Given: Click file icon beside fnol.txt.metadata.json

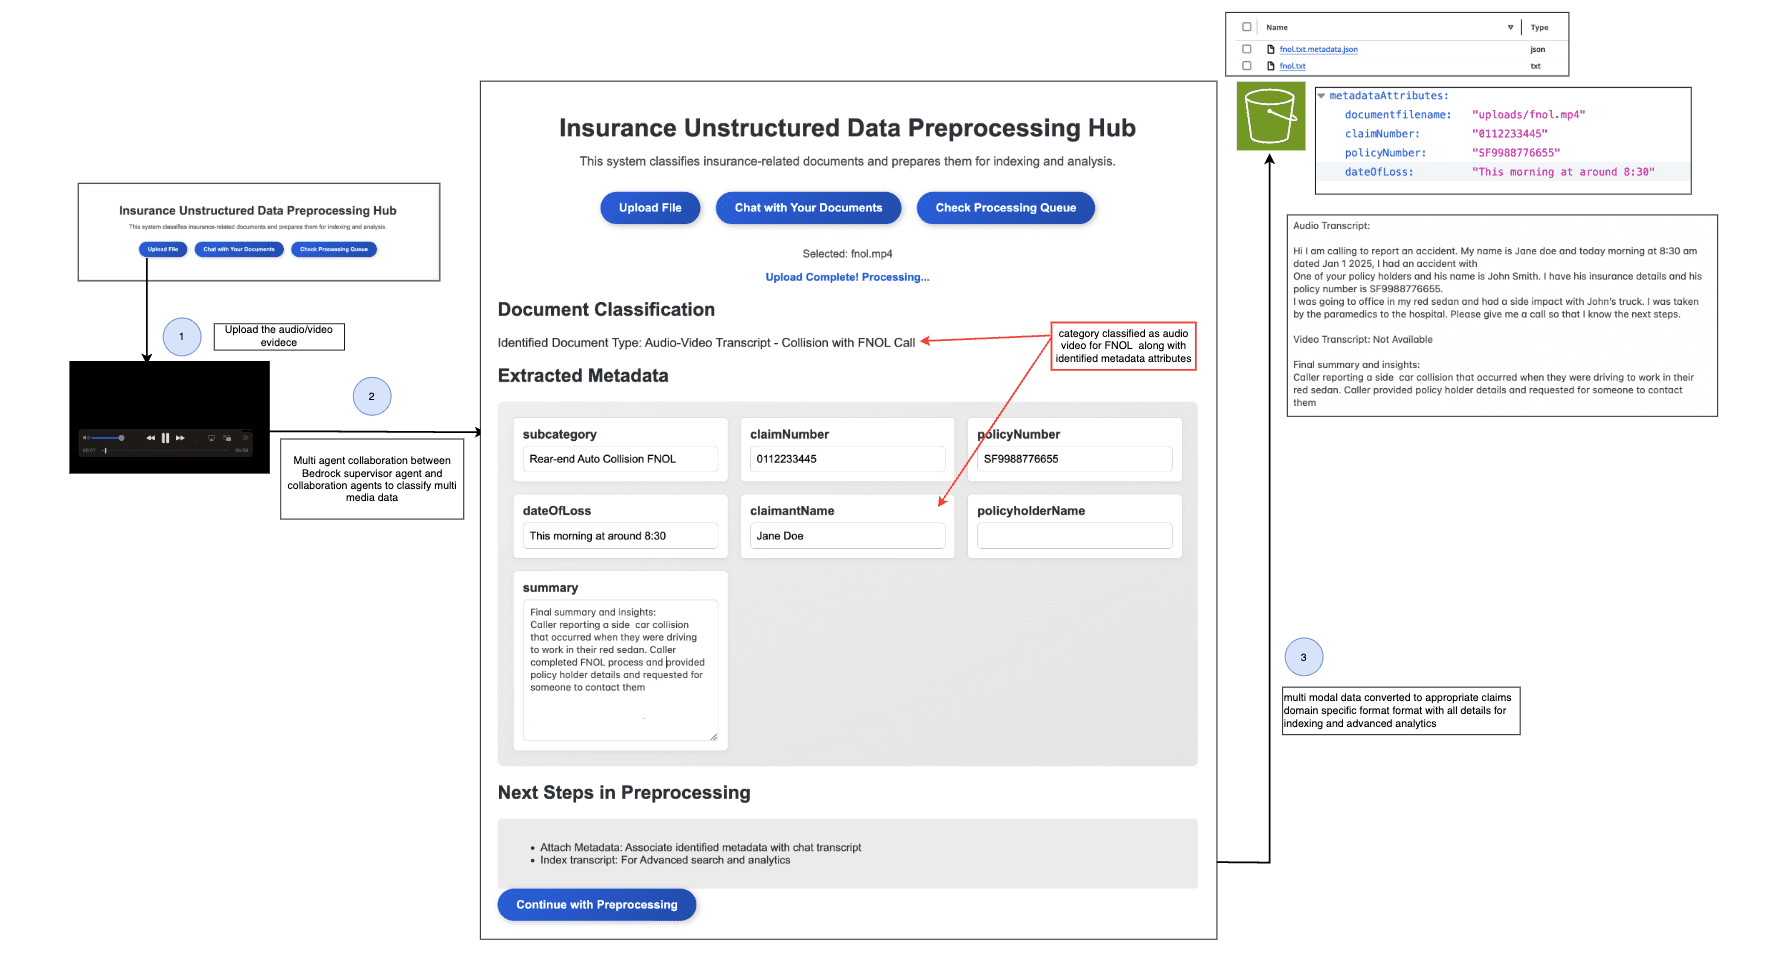Looking at the screenshot, I should (1271, 49).
